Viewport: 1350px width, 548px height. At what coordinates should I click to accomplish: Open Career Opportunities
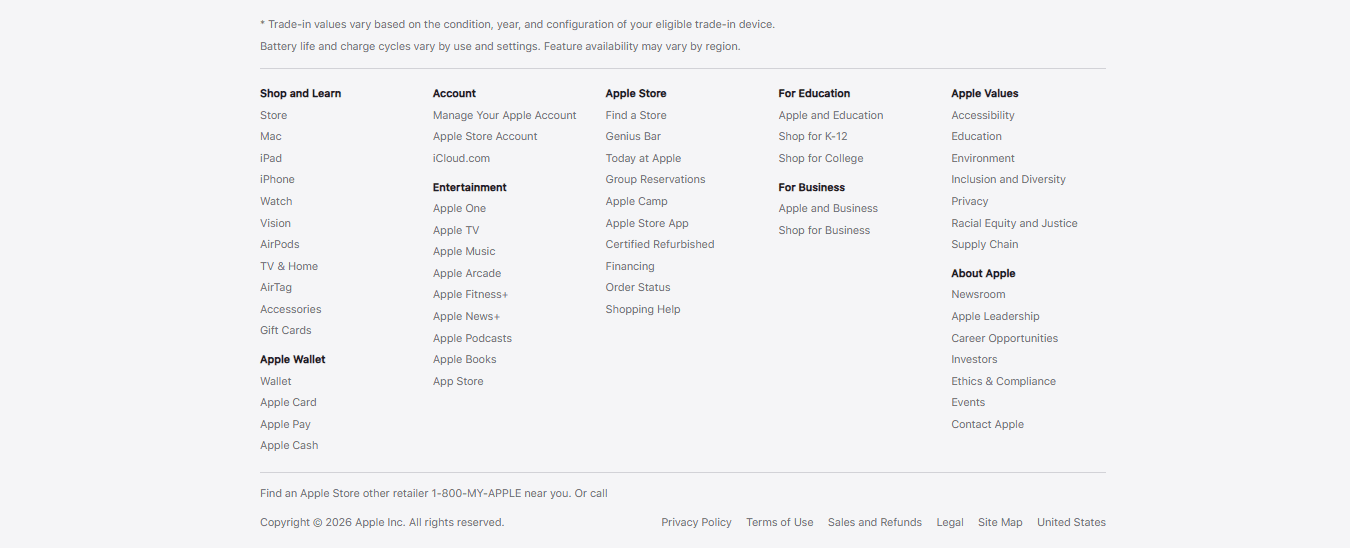click(1004, 338)
